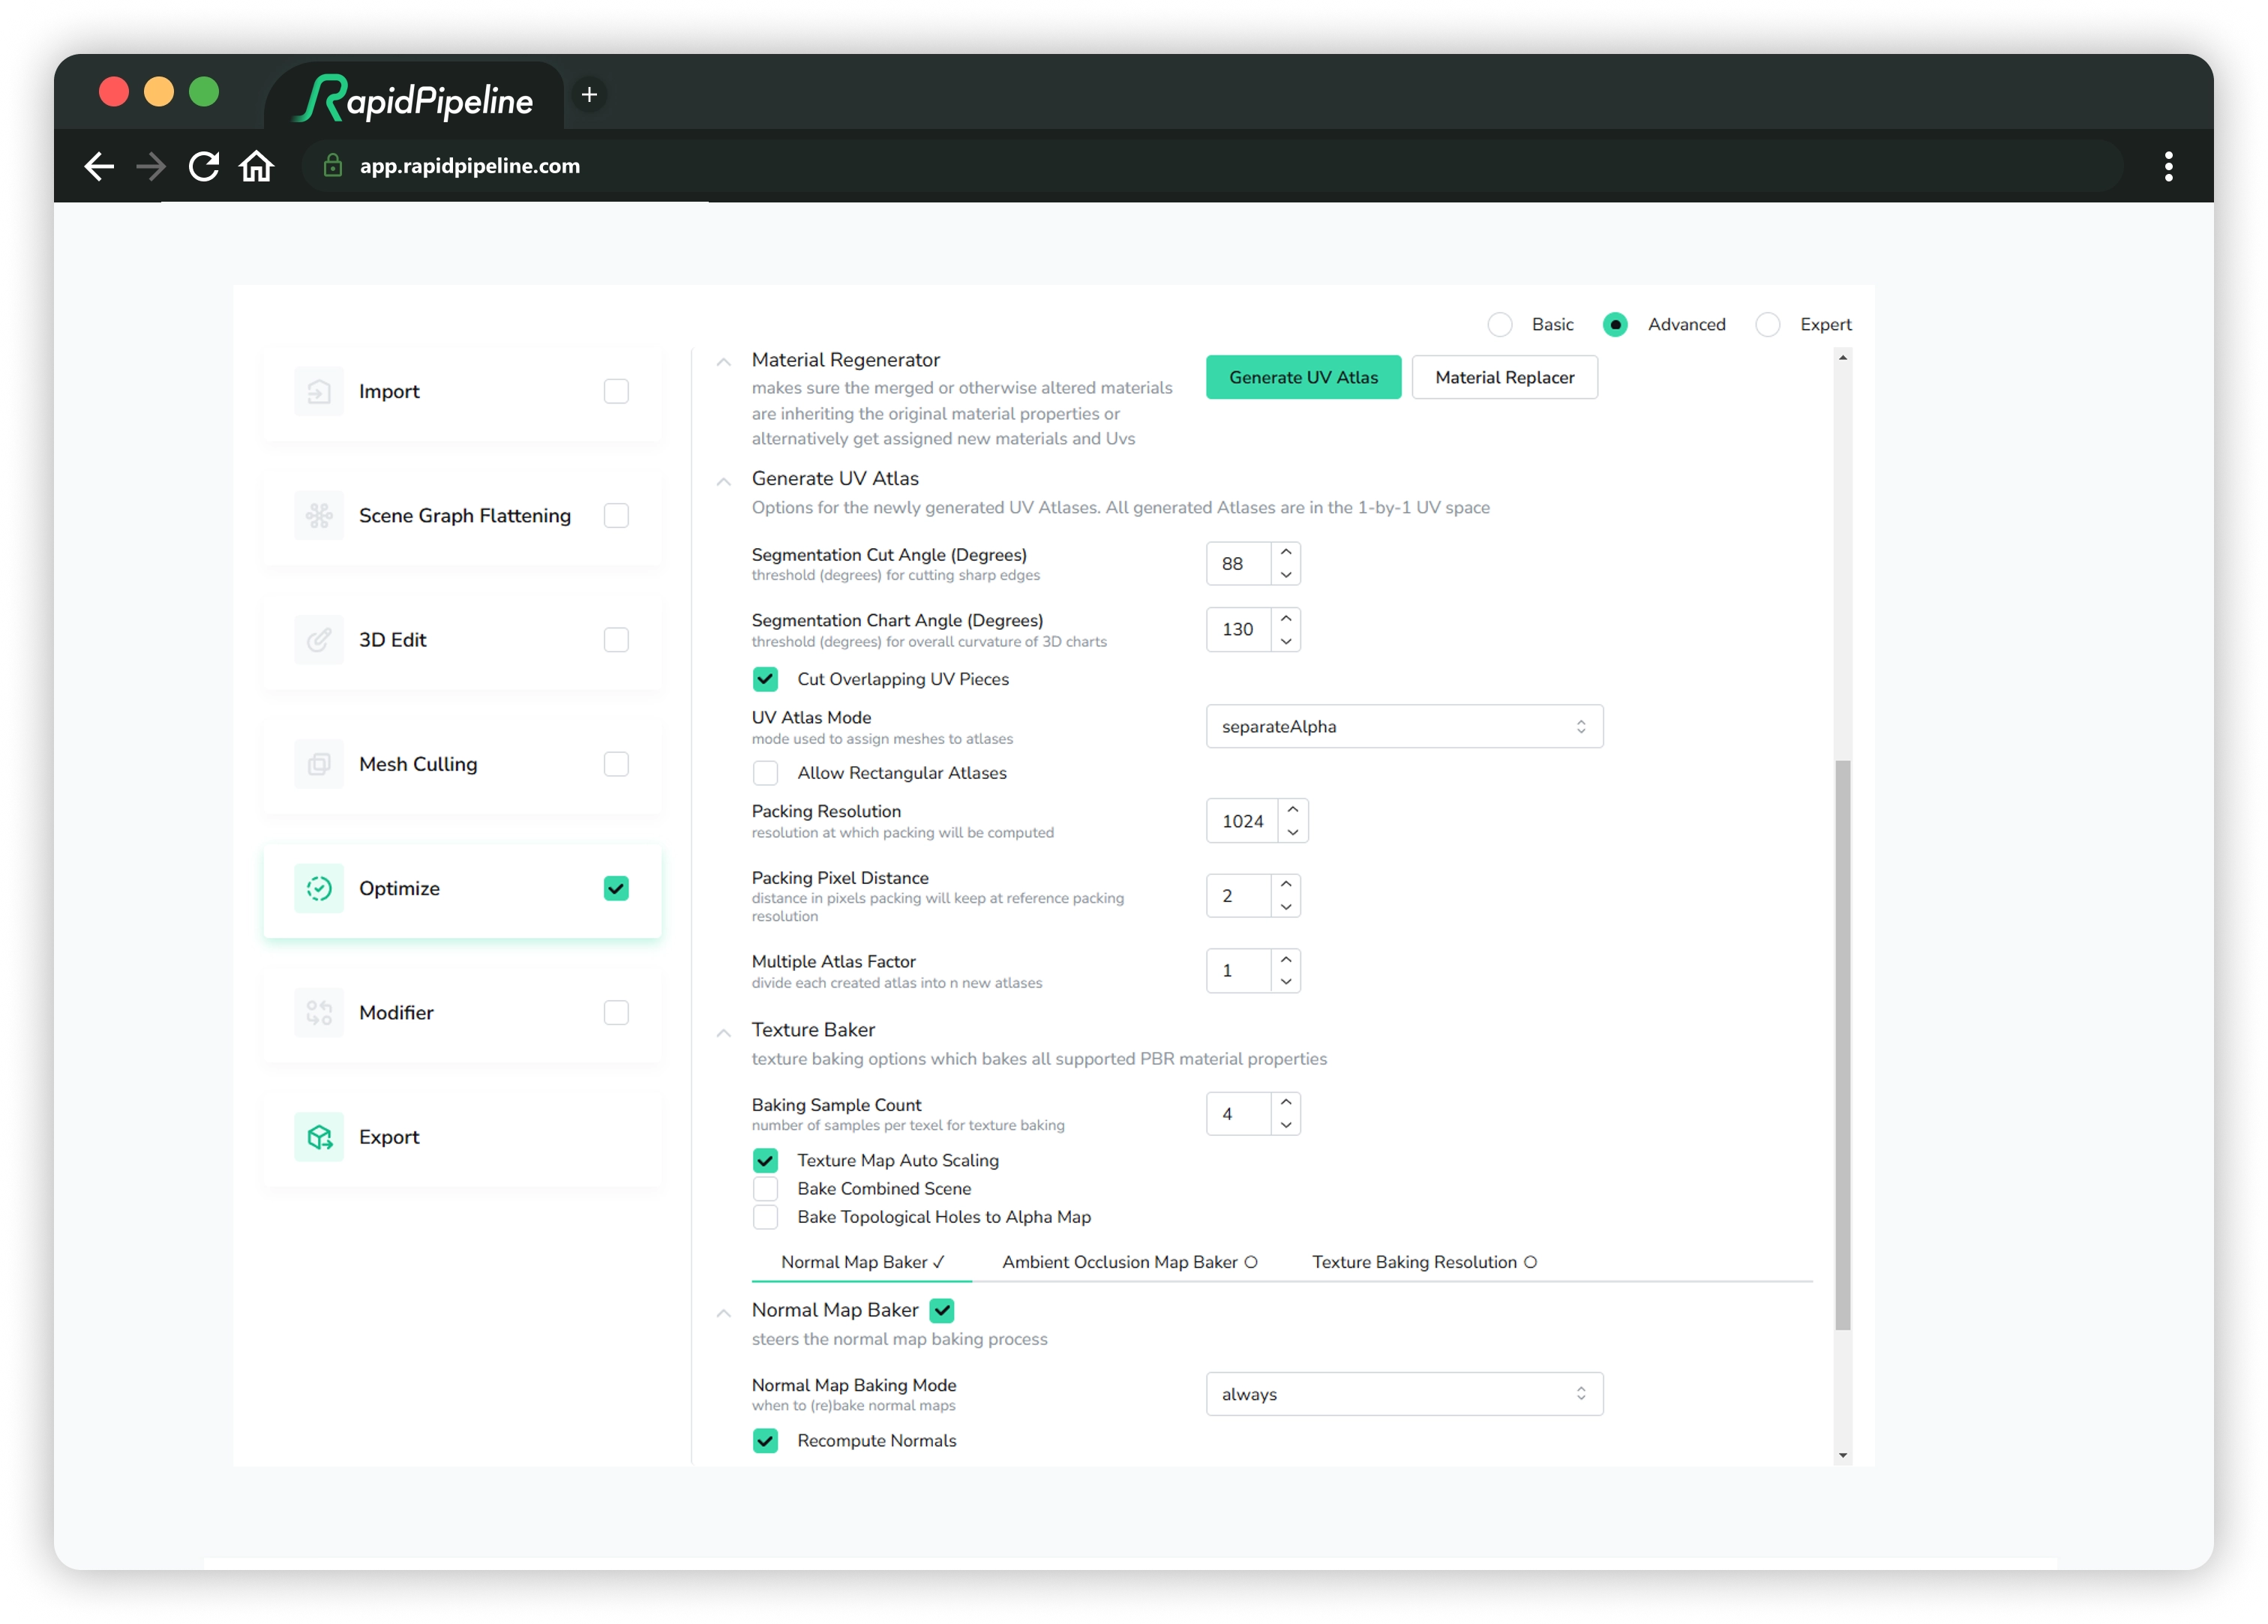Collapse the Normal Map Baker section

coord(723,1312)
